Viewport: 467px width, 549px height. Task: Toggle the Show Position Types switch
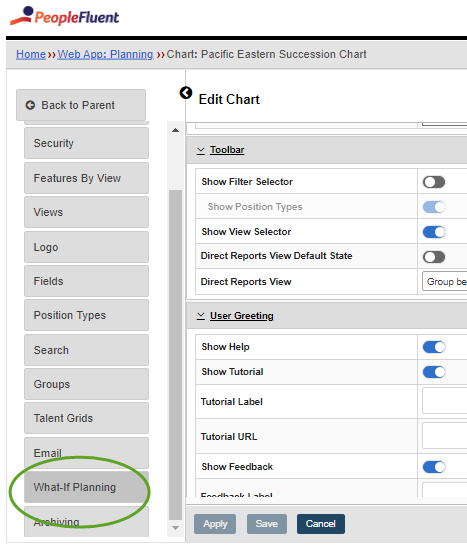pyautogui.click(x=434, y=207)
